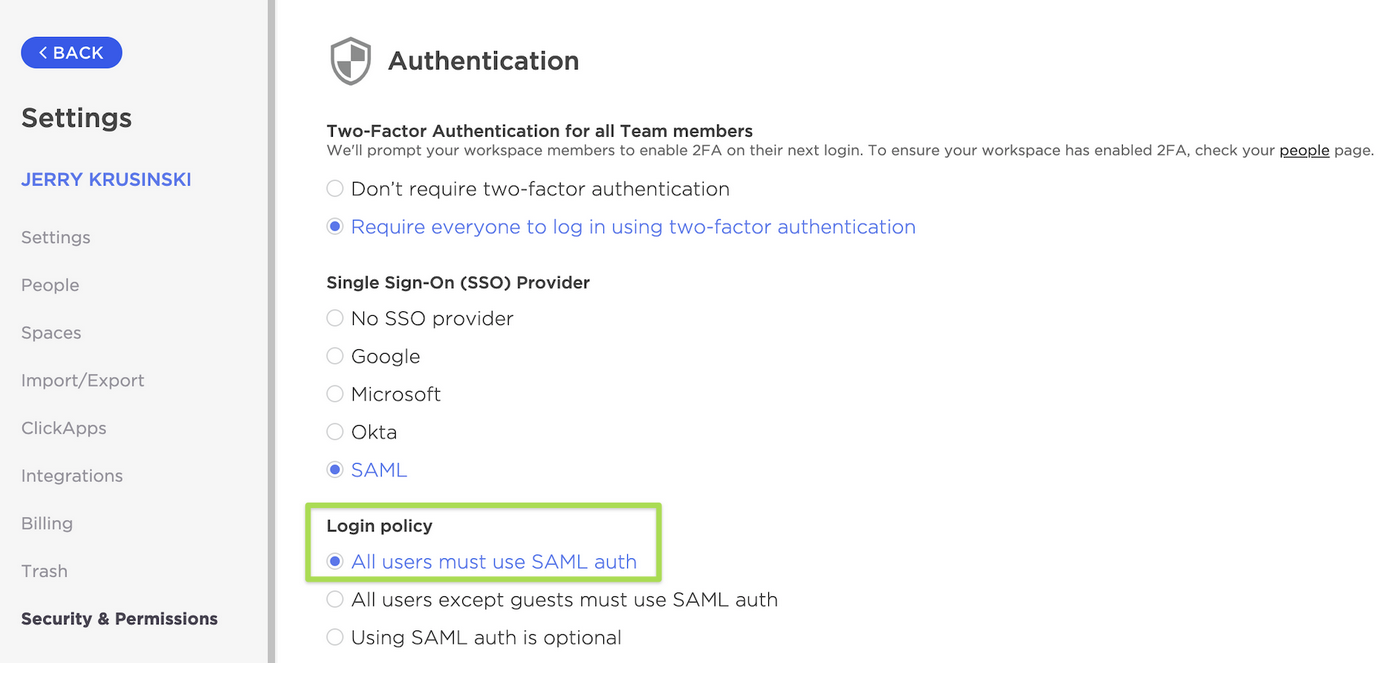Image resolution: width=1388 pixels, height=674 pixels.
Task: Open Spaces settings in sidebar
Action: click(51, 333)
